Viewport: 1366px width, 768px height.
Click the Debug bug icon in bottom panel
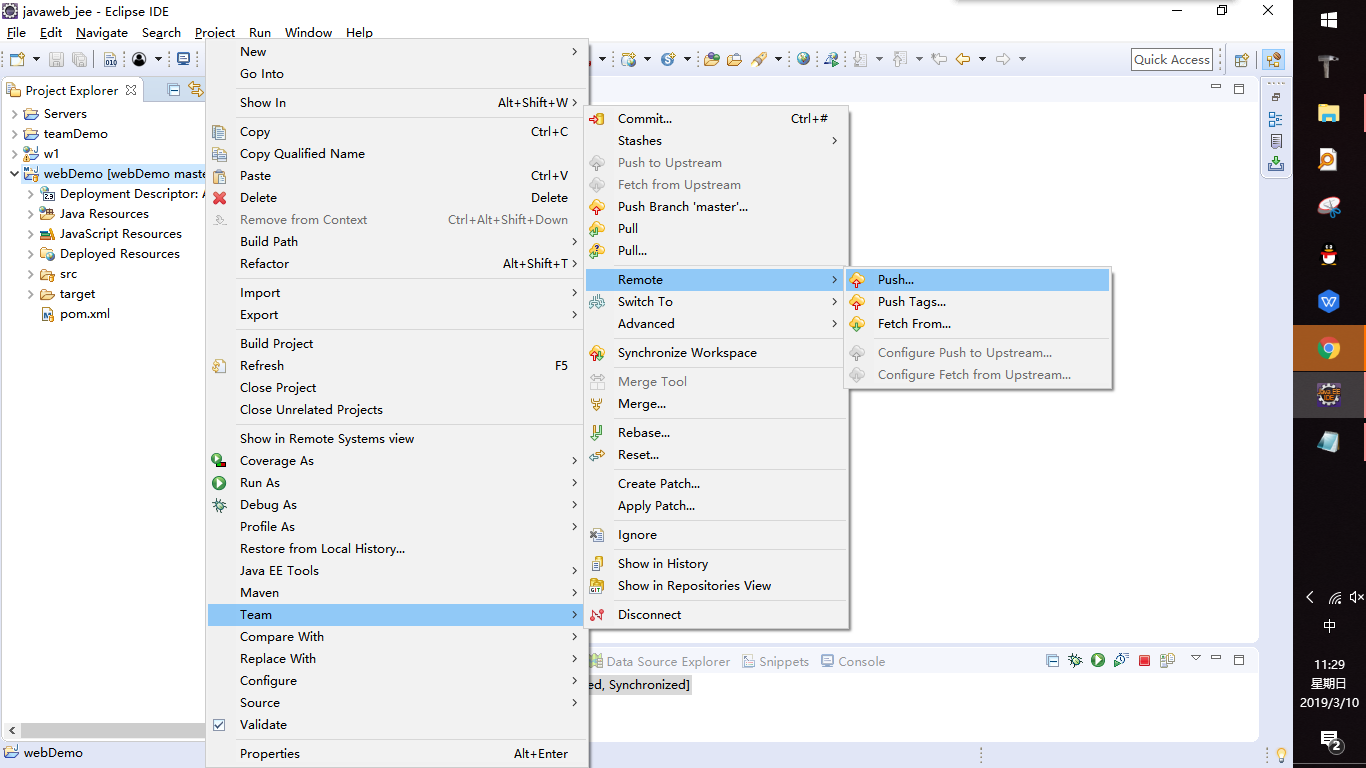coord(1075,660)
